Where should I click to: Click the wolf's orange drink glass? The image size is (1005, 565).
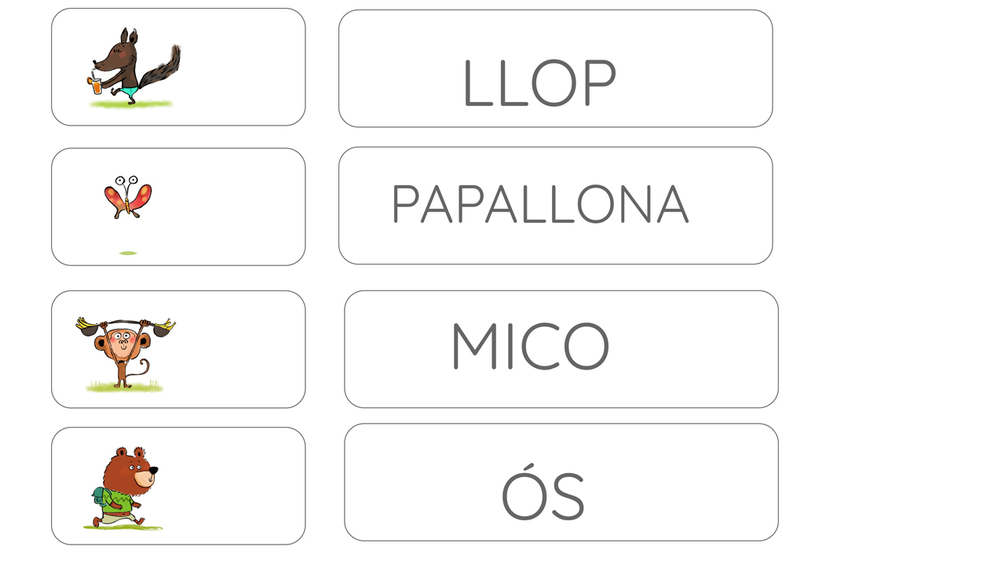96,84
